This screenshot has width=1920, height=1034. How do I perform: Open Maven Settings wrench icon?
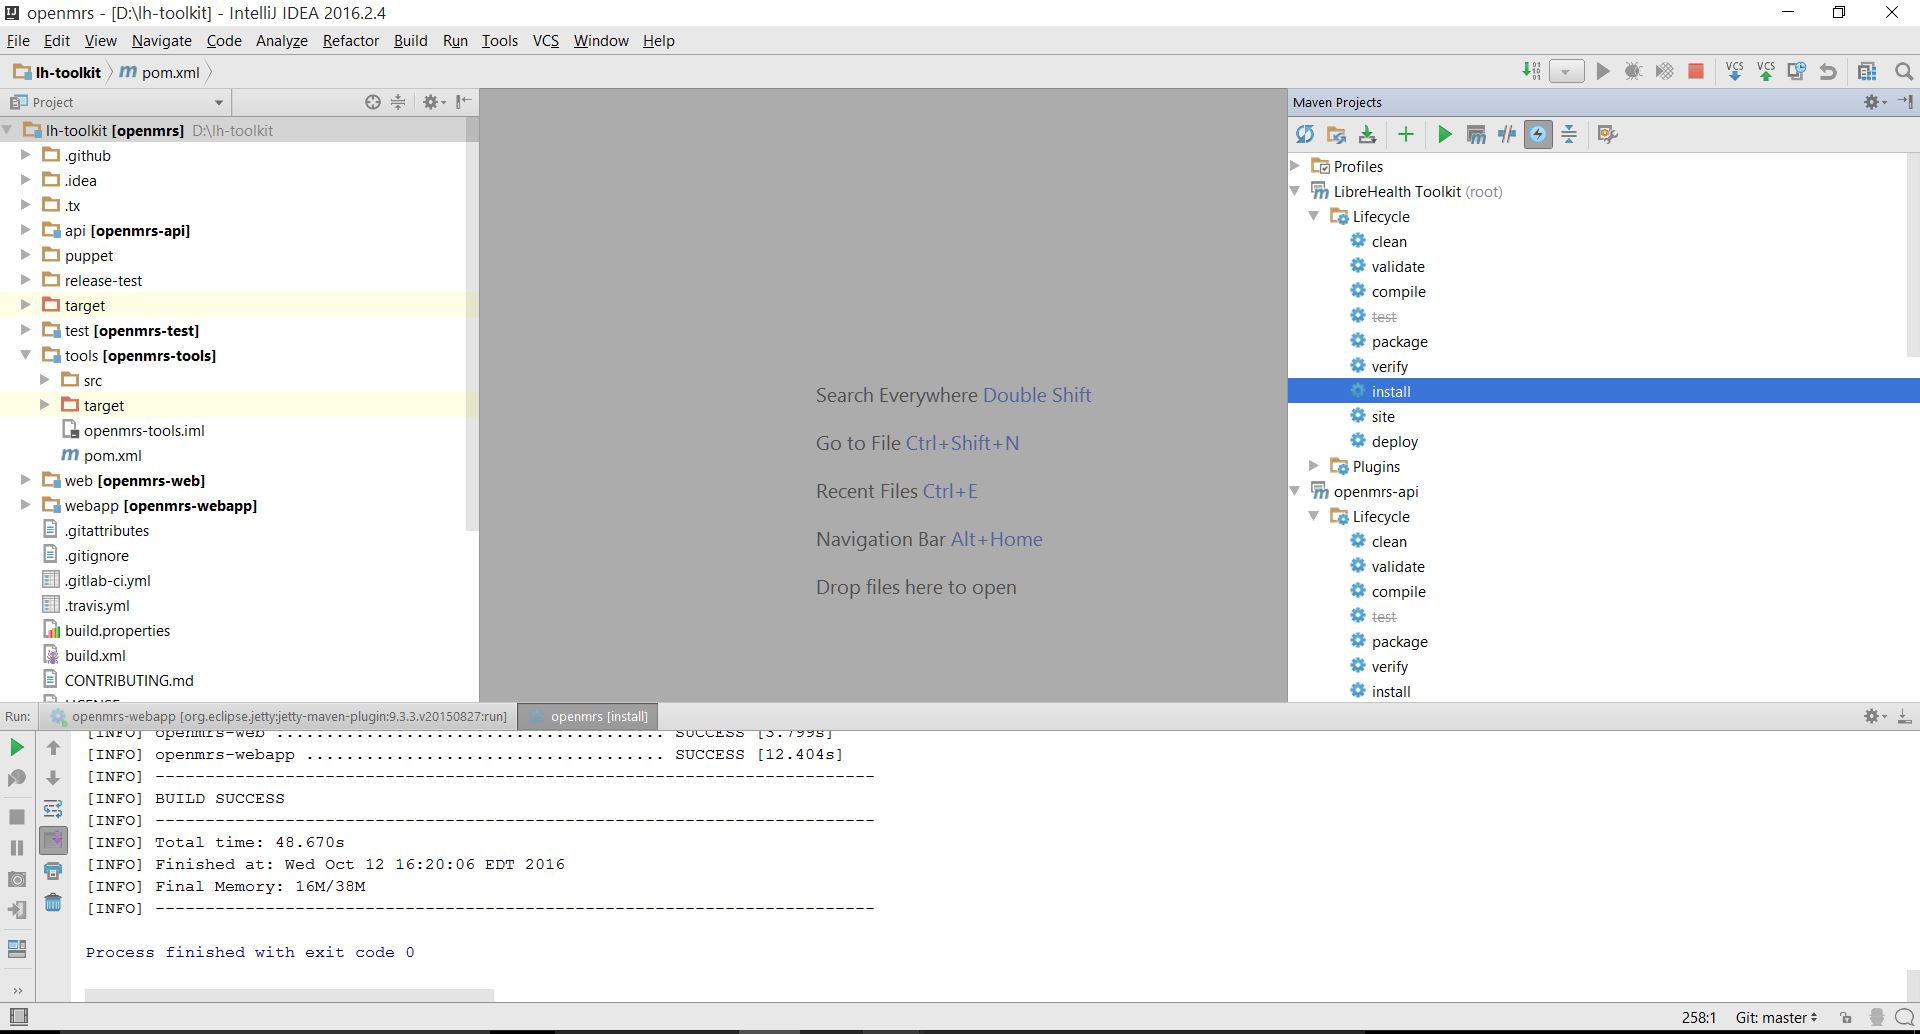(1607, 134)
